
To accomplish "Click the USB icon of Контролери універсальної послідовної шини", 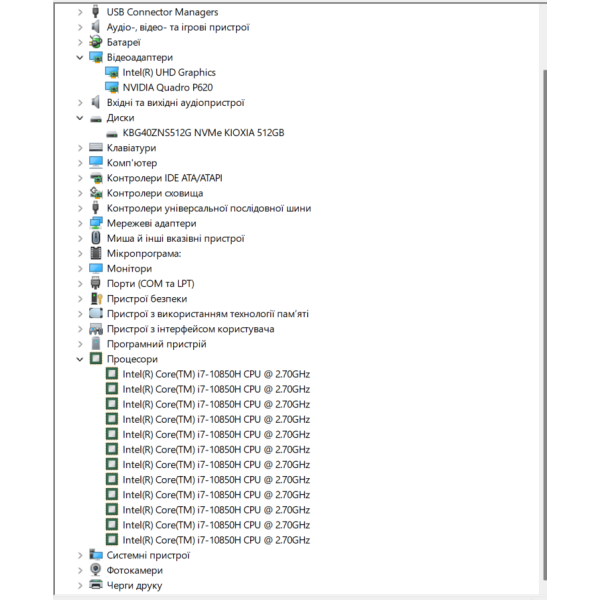I will pos(96,208).
